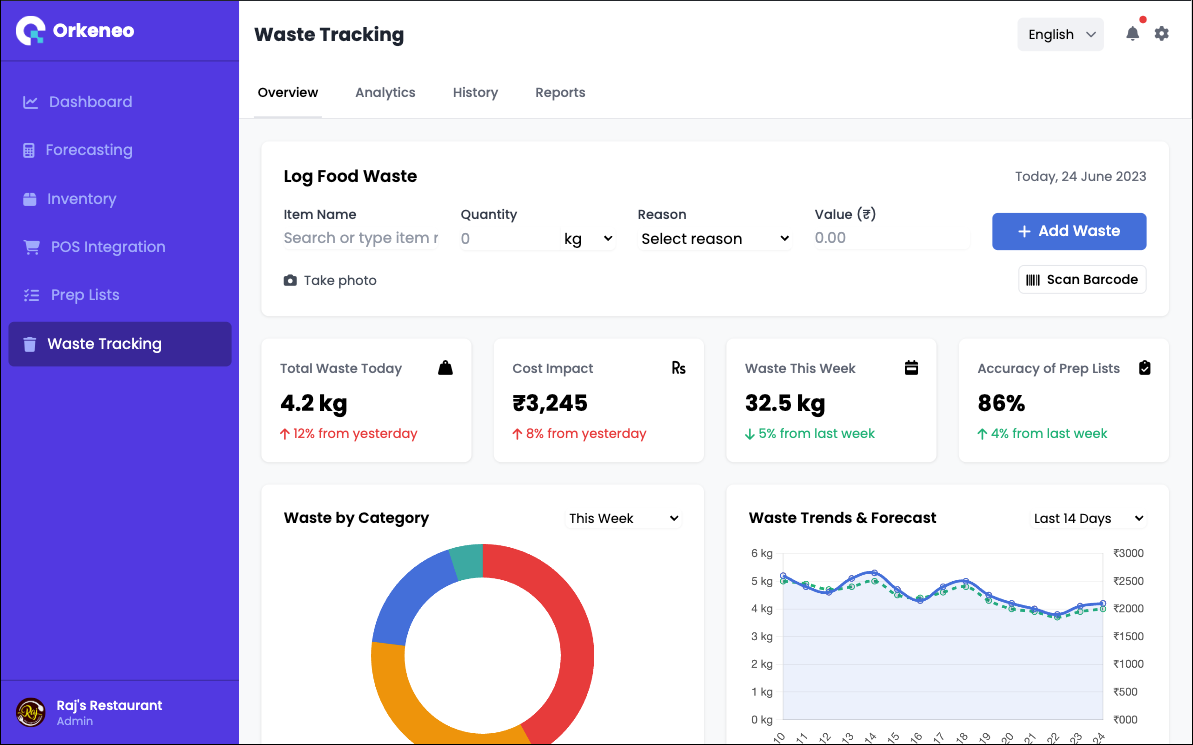This screenshot has height=745, width=1193.
Task: Open the This Week period dropdown
Action: pyautogui.click(x=623, y=518)
